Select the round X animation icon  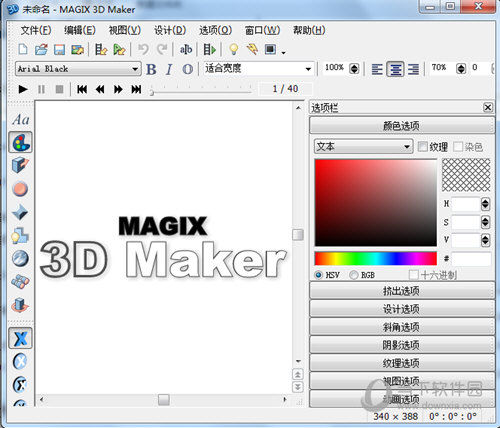pyautogui.click(x=20, y=361)
